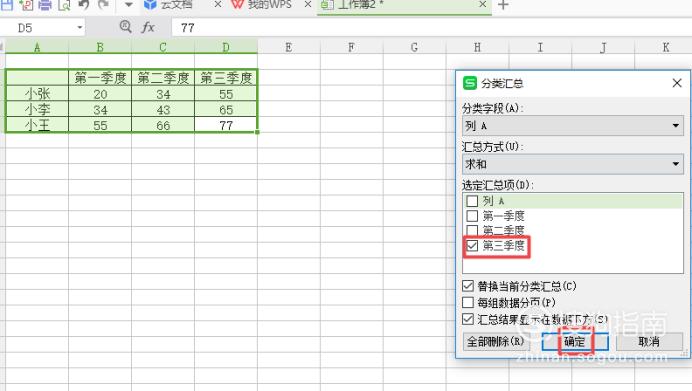The height and width of the screenshot is (391, 692).
Task: Select the 小李 cell
Action: click(37, 109)
